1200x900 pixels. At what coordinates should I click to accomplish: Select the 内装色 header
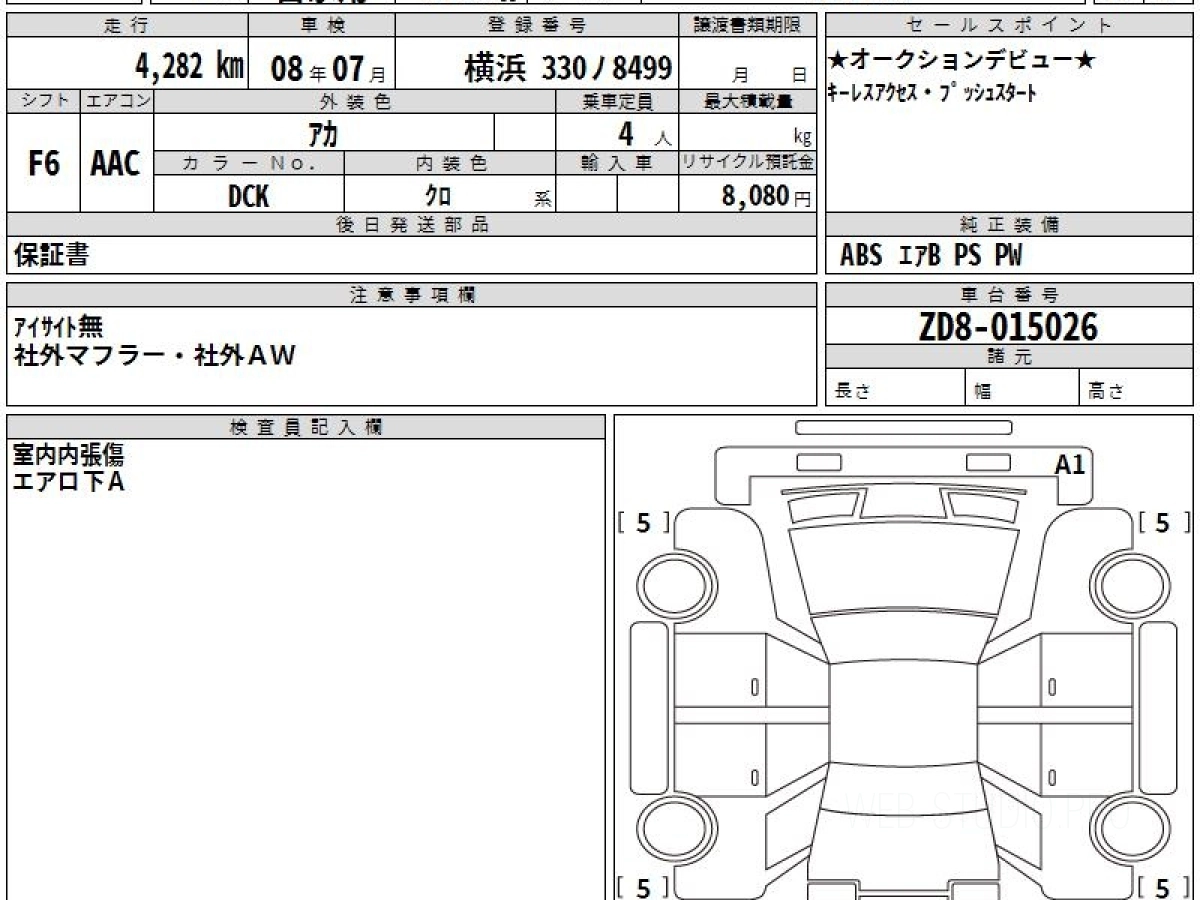[450, 163]
